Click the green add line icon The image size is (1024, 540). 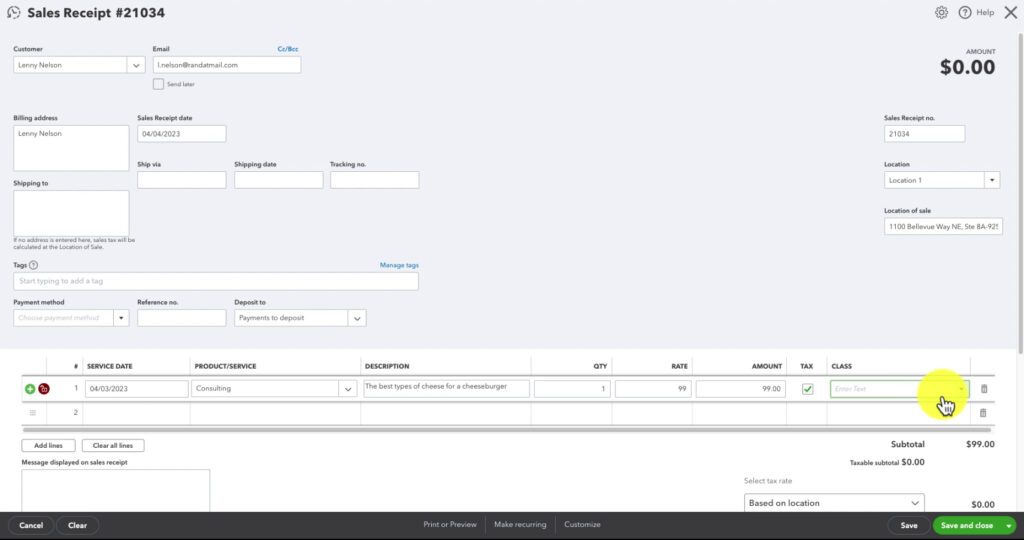pos(30,389)
